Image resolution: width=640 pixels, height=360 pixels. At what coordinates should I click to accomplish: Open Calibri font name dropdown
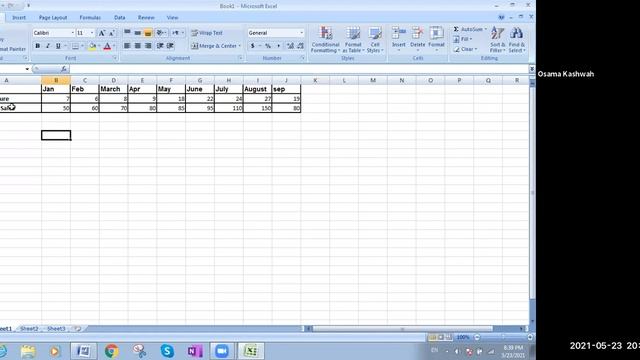click(73, 33)
